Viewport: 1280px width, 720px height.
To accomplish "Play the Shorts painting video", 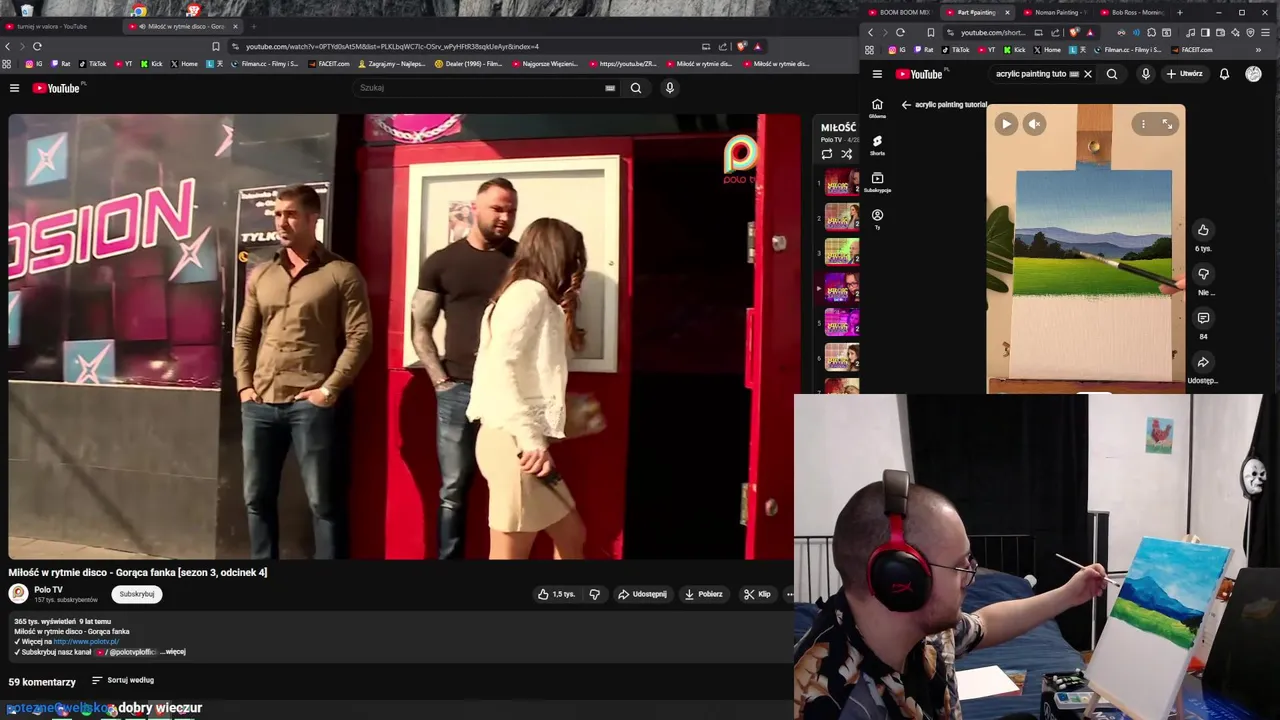I will [x=1006, y=124].
